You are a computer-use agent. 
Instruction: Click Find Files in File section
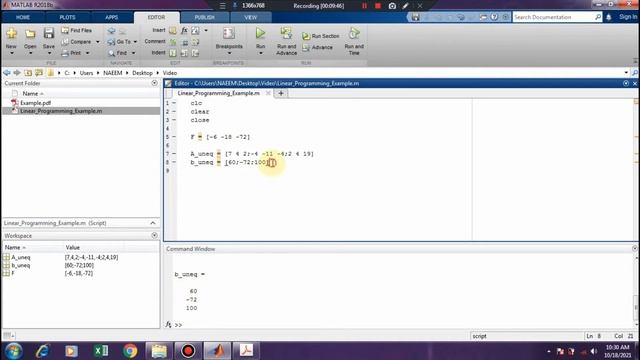click(77, 30)
